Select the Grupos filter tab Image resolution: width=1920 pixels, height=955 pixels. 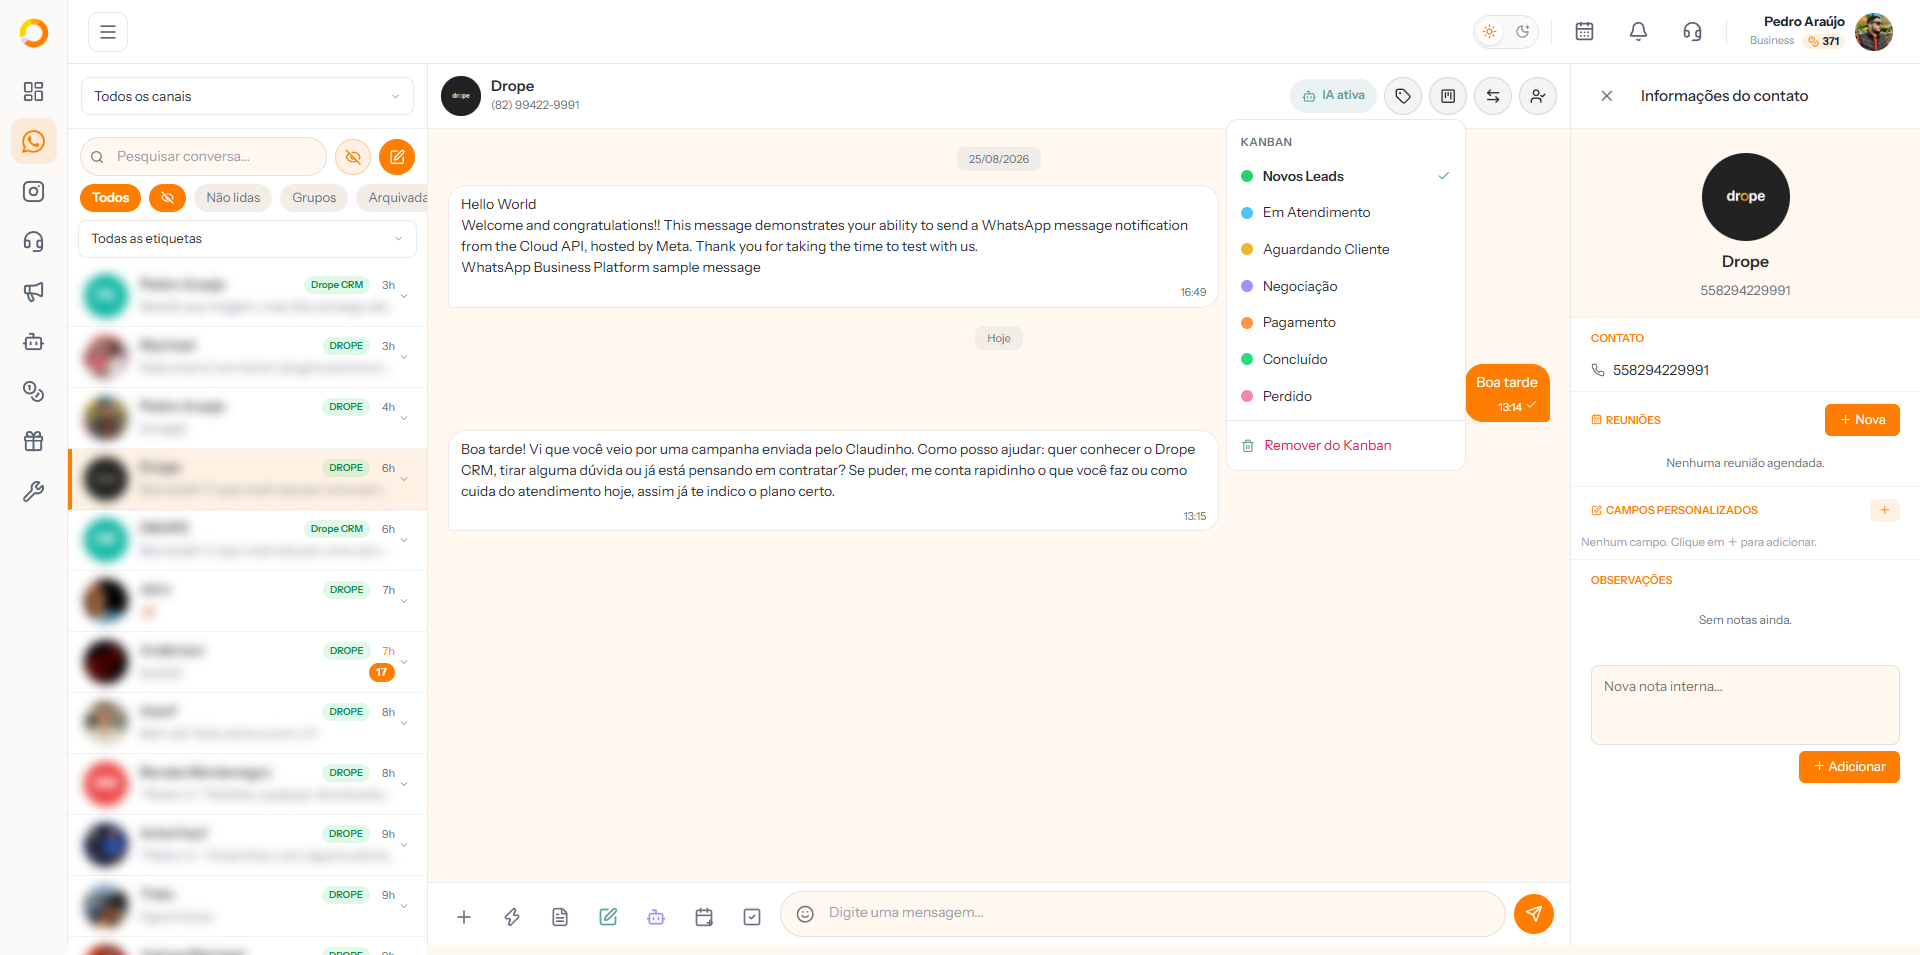point(314,198)
